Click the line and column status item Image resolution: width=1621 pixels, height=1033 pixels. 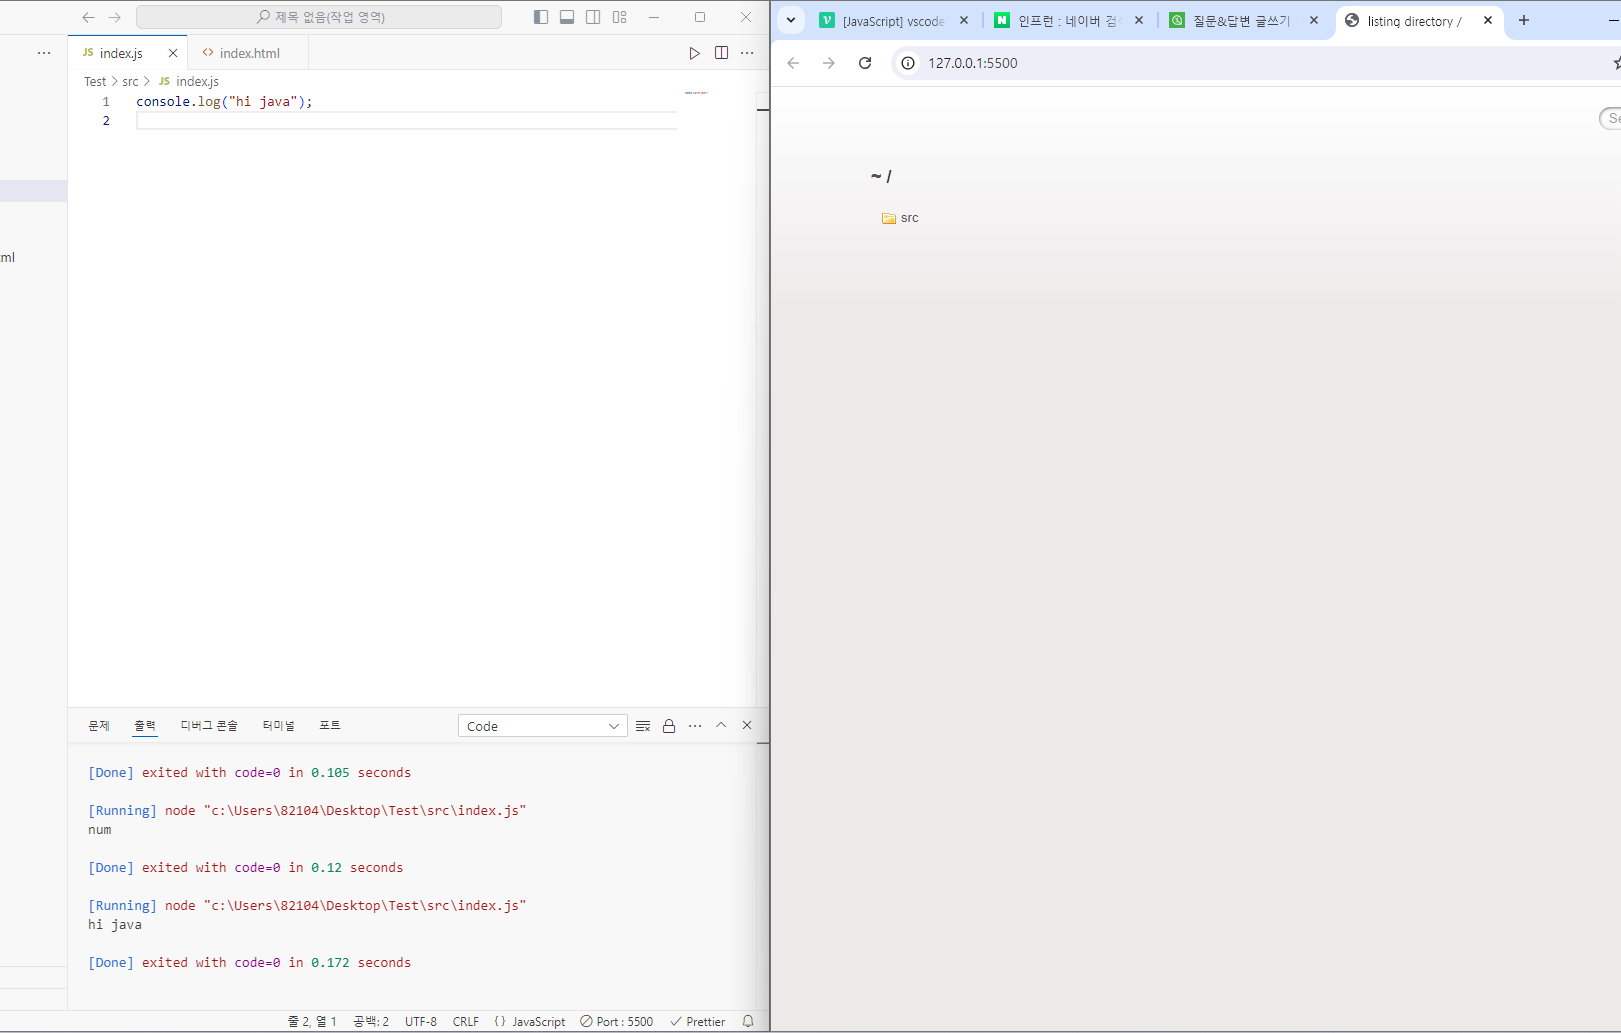pyautogui.click(x=312, y=1022)
